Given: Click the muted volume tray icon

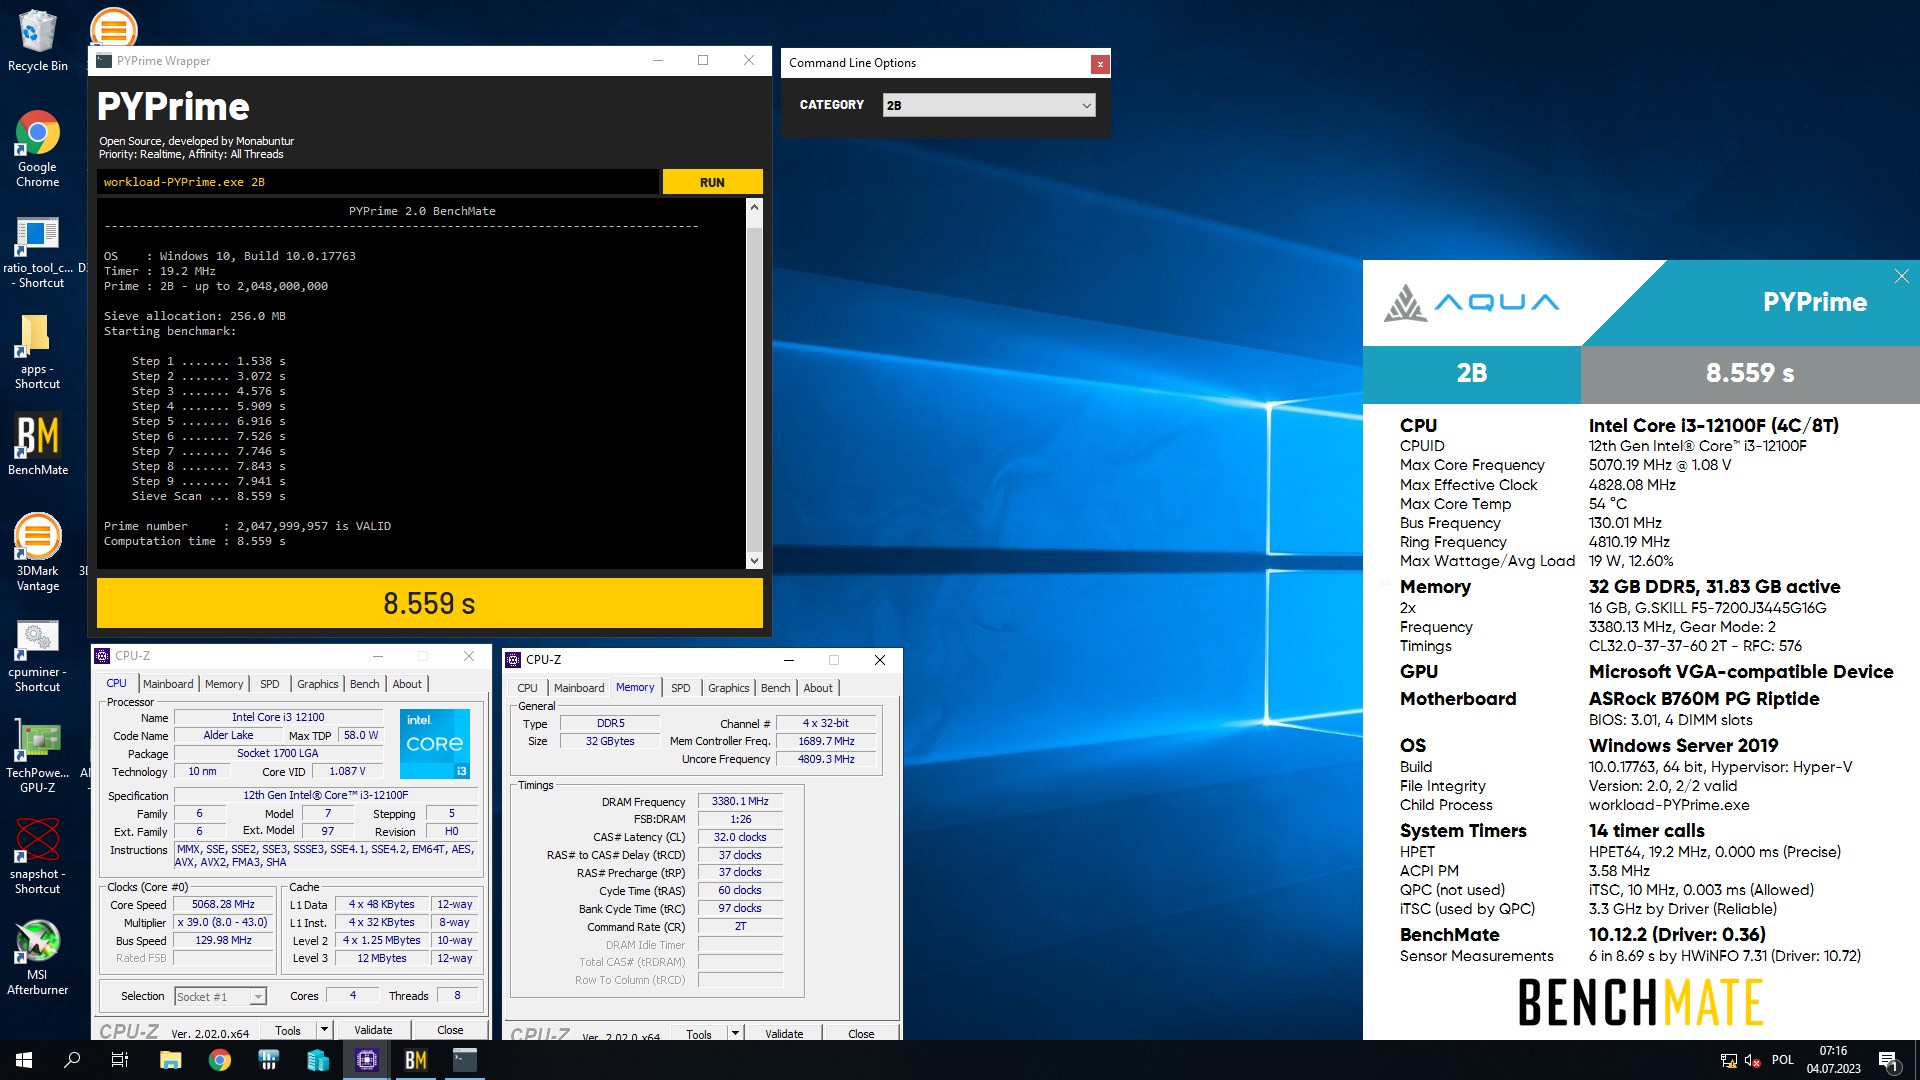Looking at the screenshot, I should (1752, 1060).
